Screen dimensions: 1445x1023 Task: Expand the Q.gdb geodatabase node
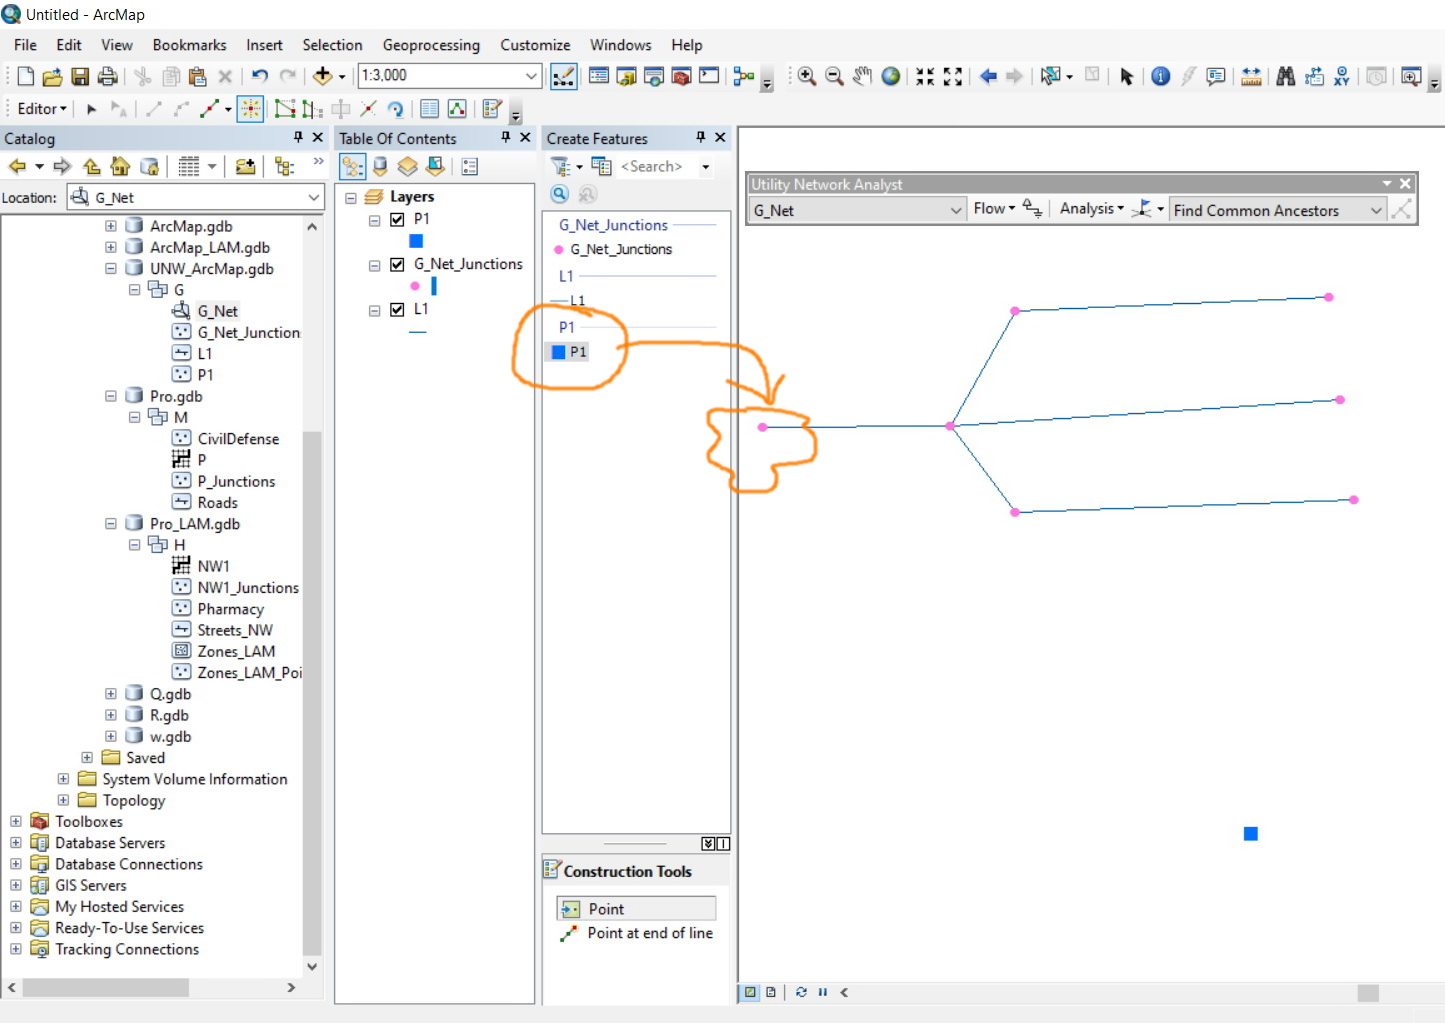click(x=111, y=694)
